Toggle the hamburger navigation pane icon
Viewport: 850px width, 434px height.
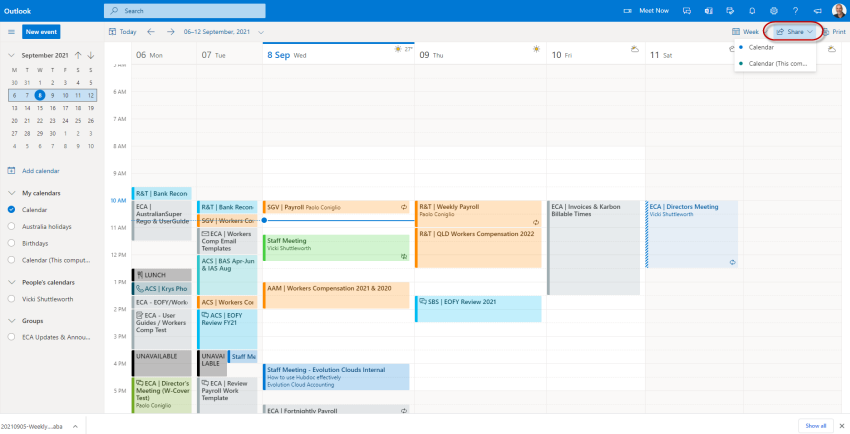[11, 32]
